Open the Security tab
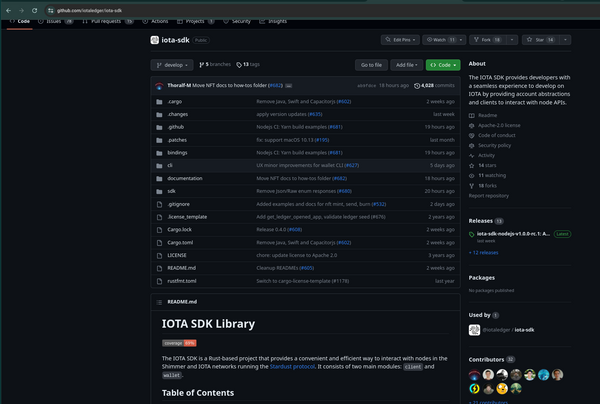Screen dimensions: 600x404 coord(236,21)
